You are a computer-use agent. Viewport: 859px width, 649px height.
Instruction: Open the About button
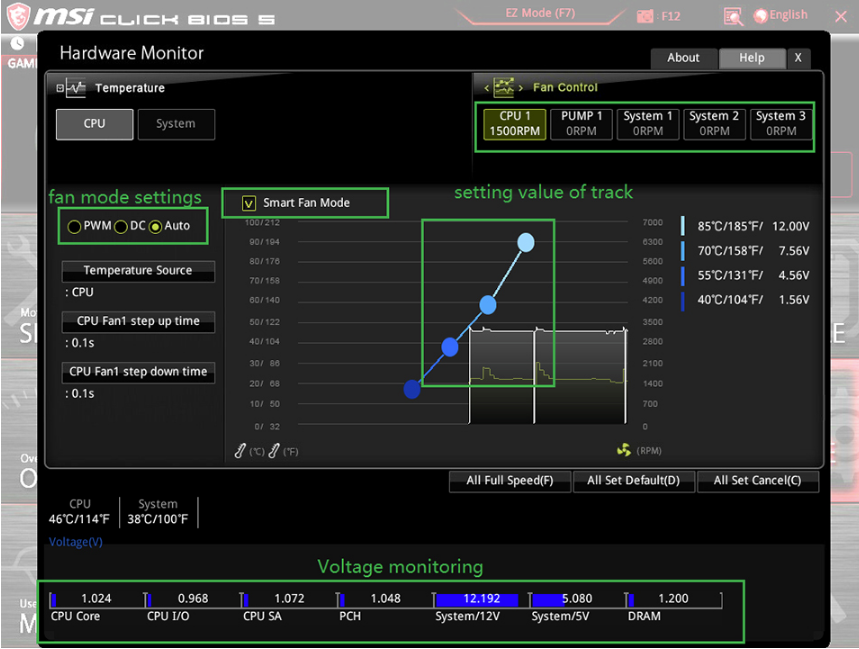(683, 58)
